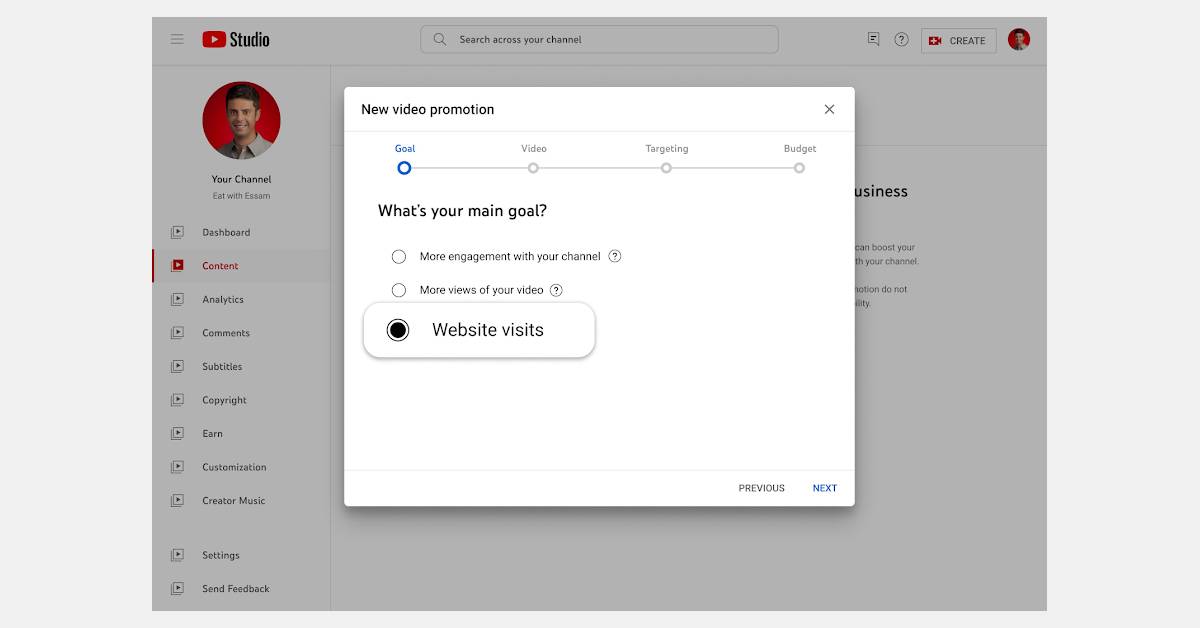1200x628 pixels.
Task: Select More views of your video
Action: [399, 290]
